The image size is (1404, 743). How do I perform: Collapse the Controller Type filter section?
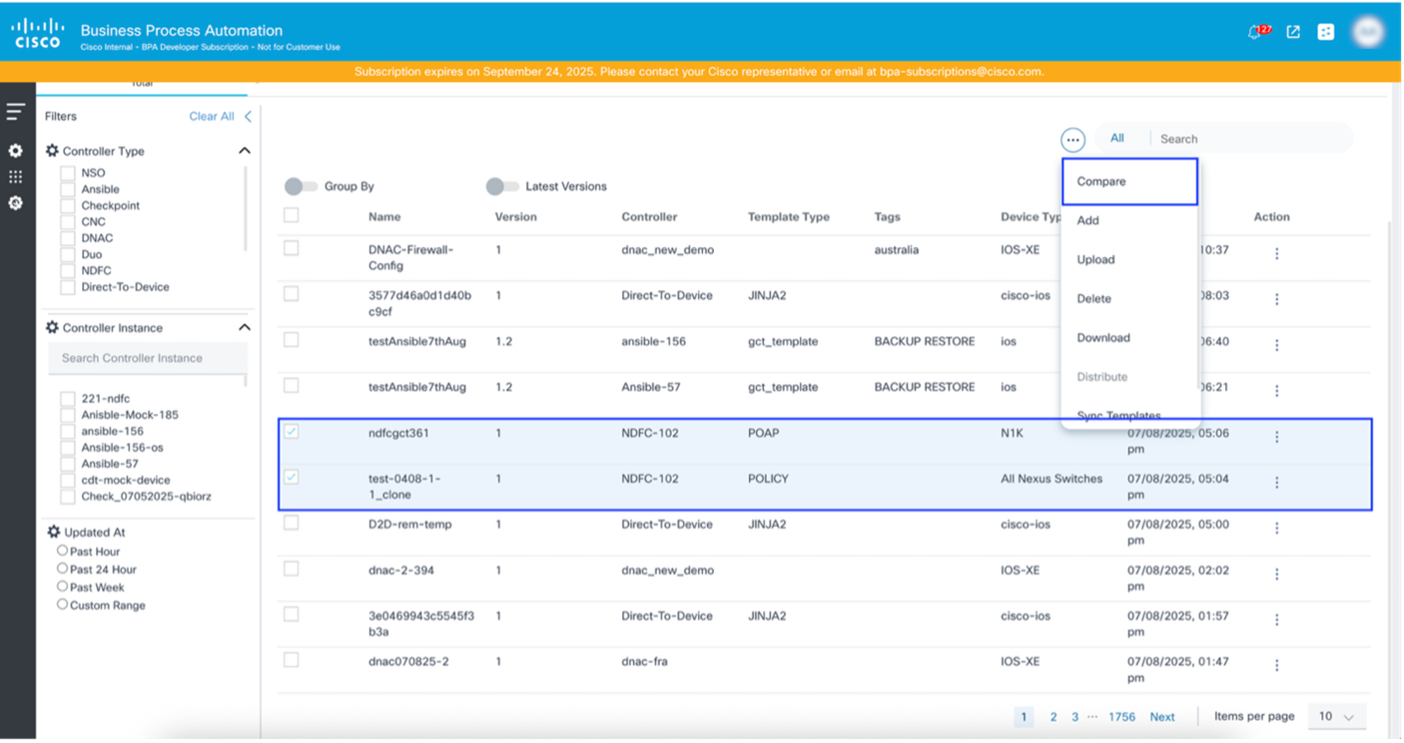[244, 151]
